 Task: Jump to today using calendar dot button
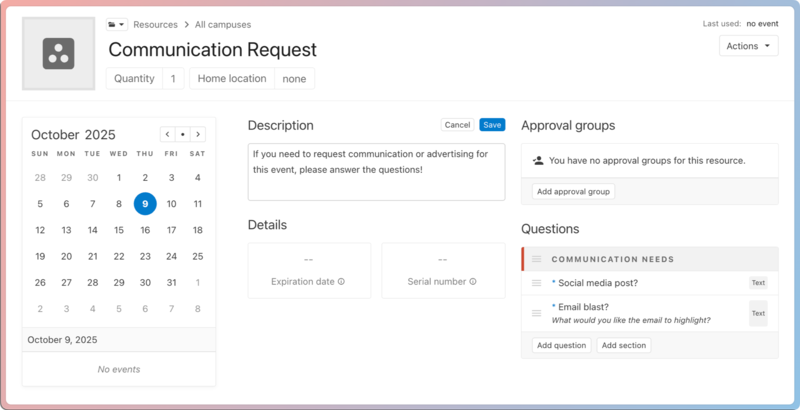pos(182,134)
